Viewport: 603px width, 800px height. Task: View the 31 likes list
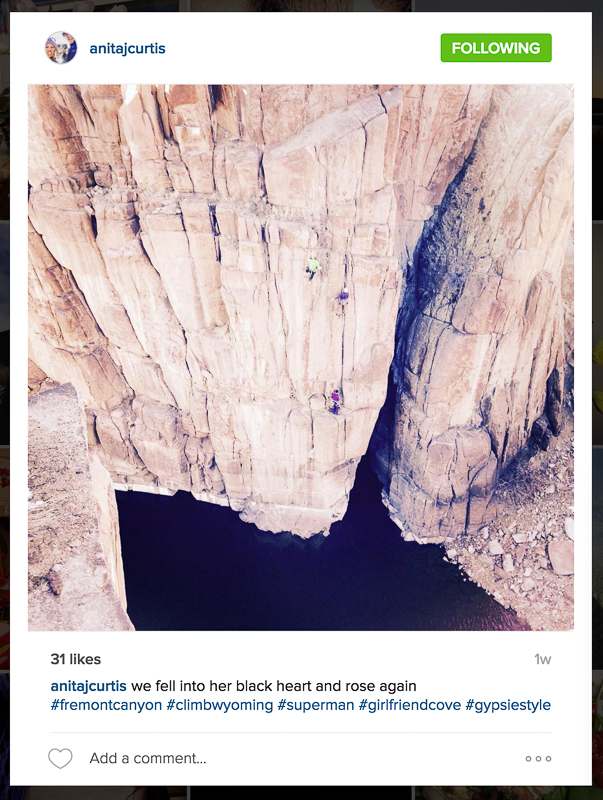pos(76,659)
